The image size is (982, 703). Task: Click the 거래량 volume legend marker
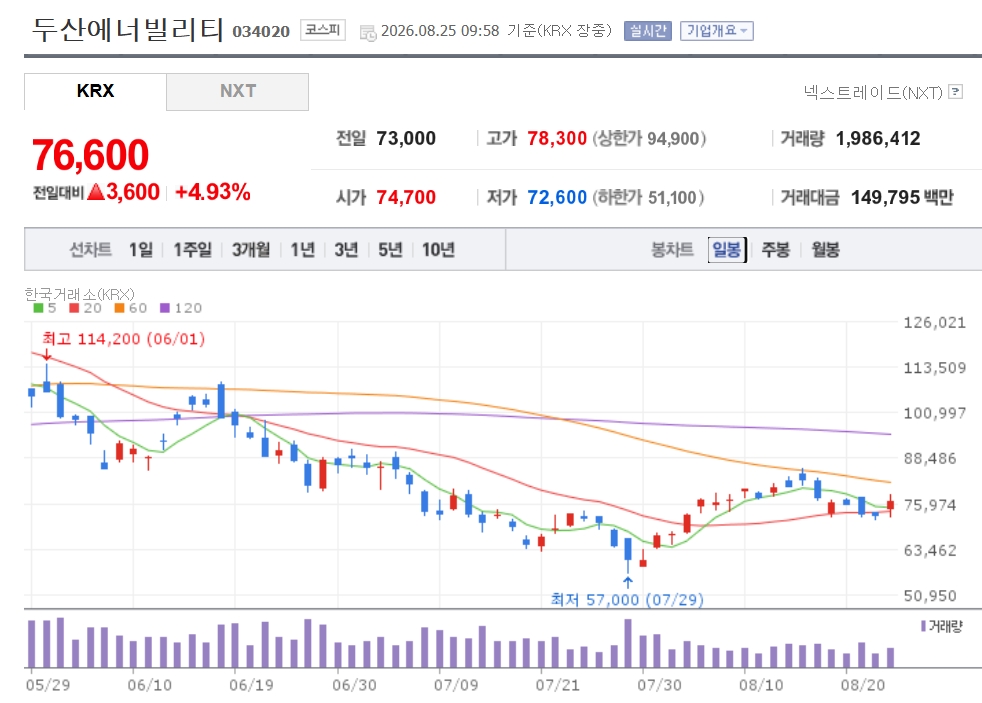click(923, 626)
